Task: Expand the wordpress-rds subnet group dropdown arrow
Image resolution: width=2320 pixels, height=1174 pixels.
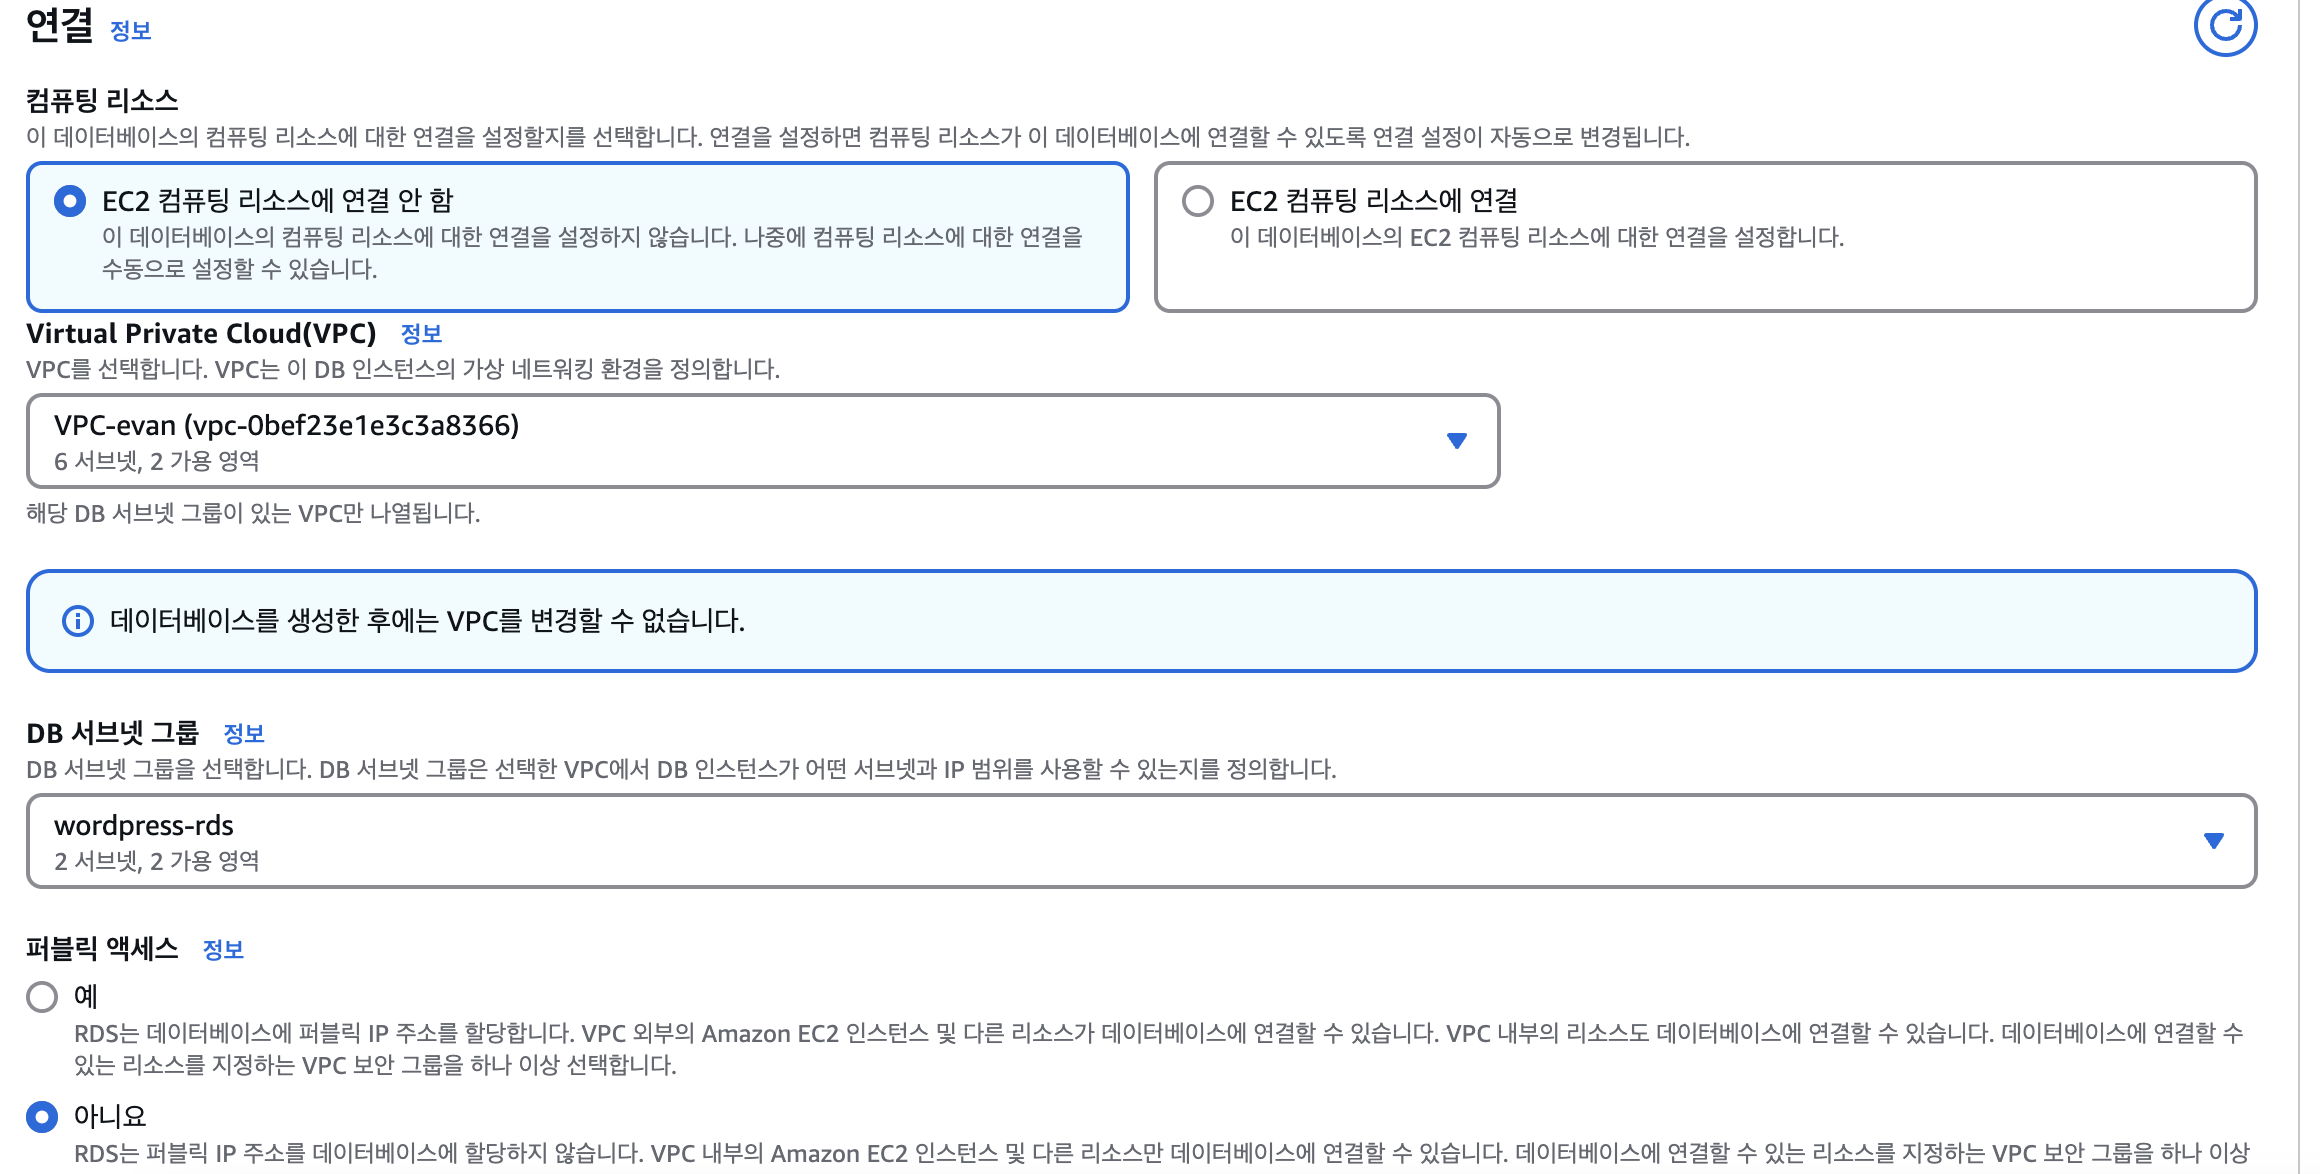Action: click(2213, 841)
